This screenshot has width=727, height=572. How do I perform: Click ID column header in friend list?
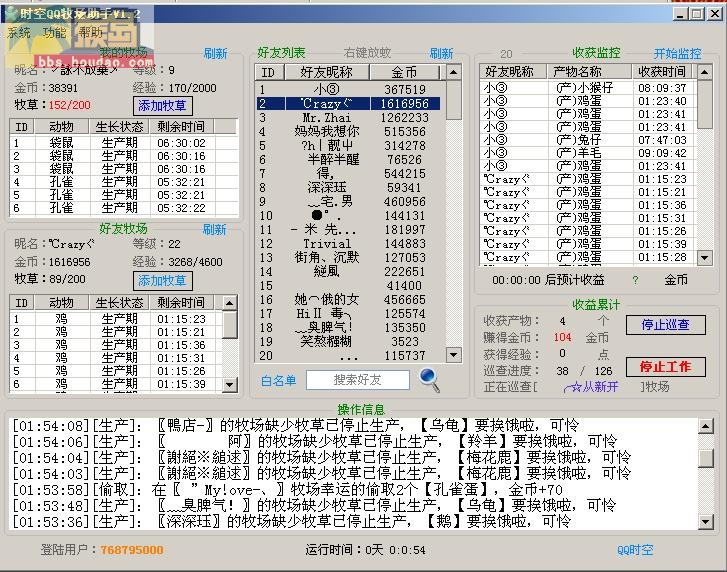269,72
